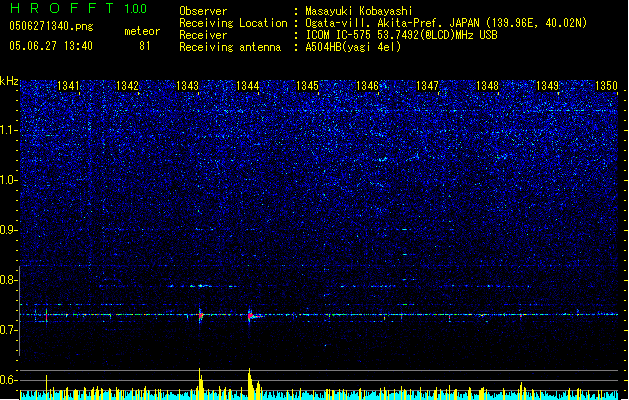Image resolution: width=629 pixels, height=400 pixels.
Task: Select the ICOM IC-575 receiver frequency text
Action: (401, 35)
